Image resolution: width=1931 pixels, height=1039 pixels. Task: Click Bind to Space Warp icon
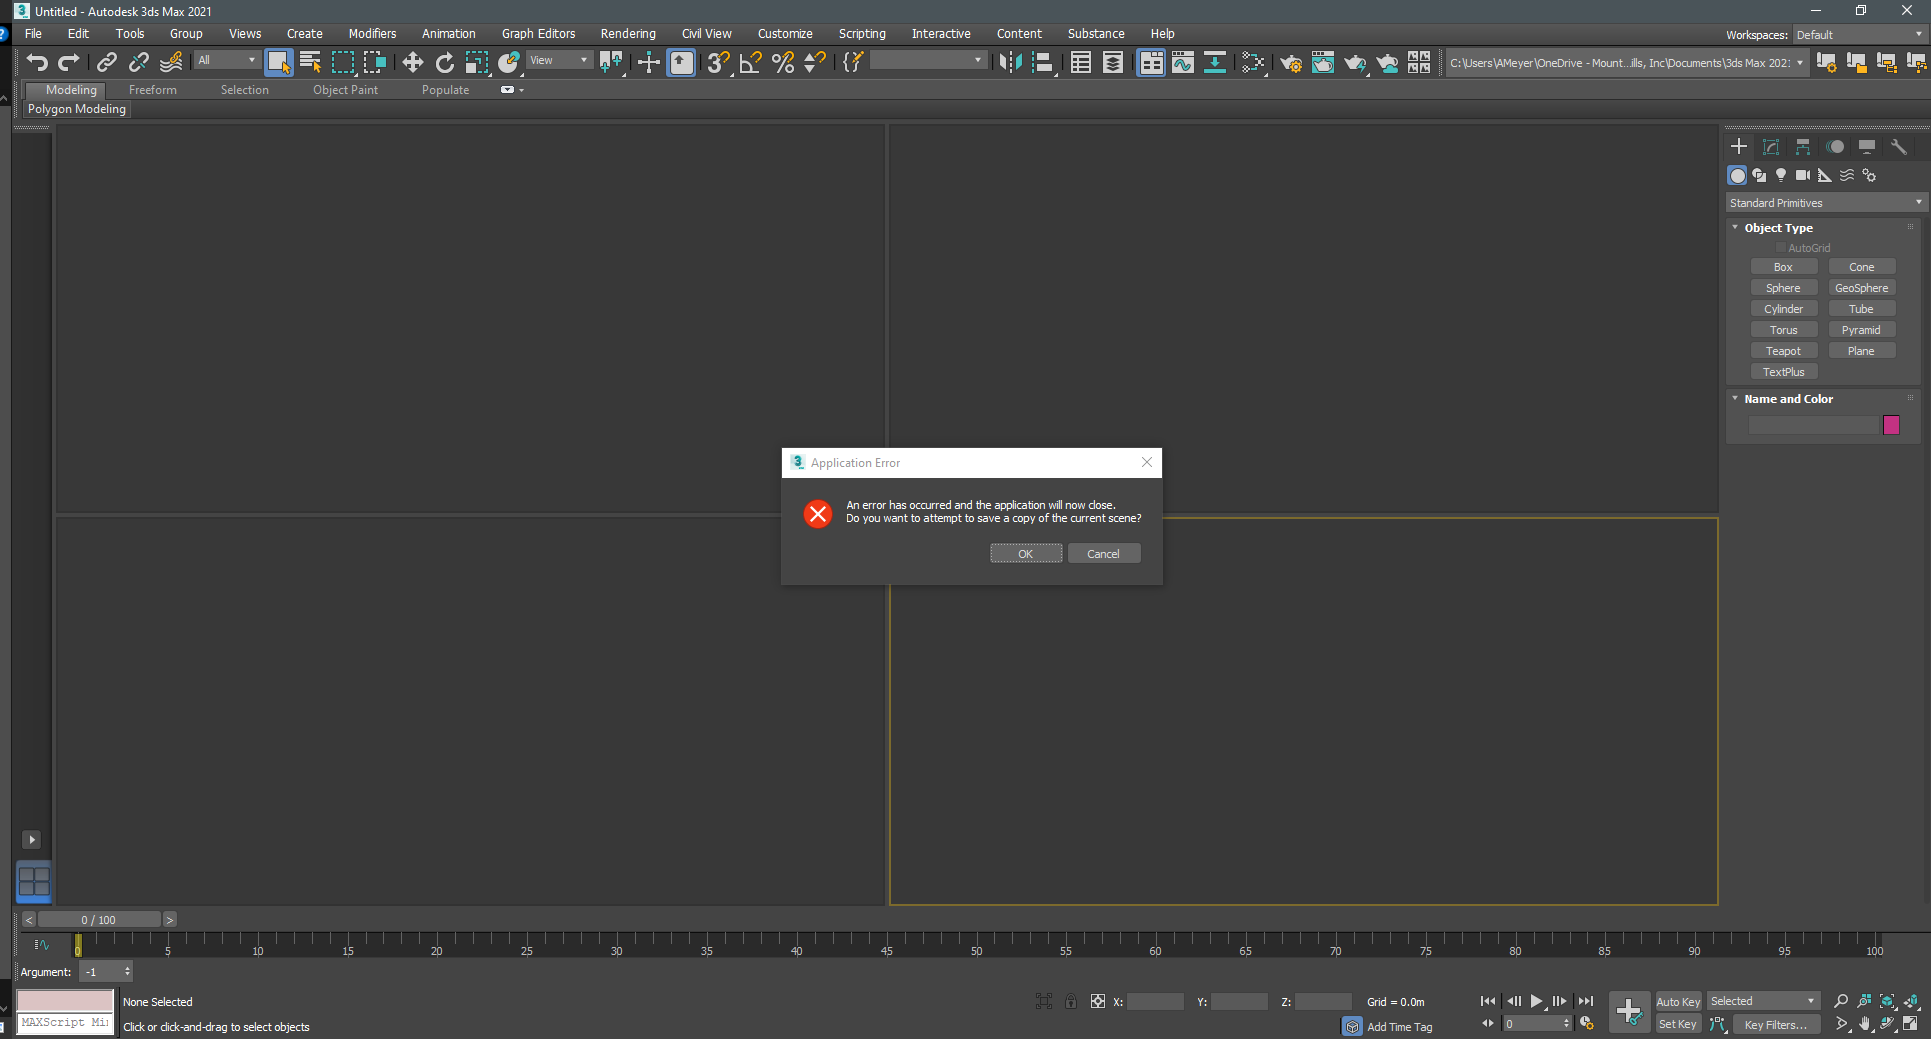pos(171,62)
